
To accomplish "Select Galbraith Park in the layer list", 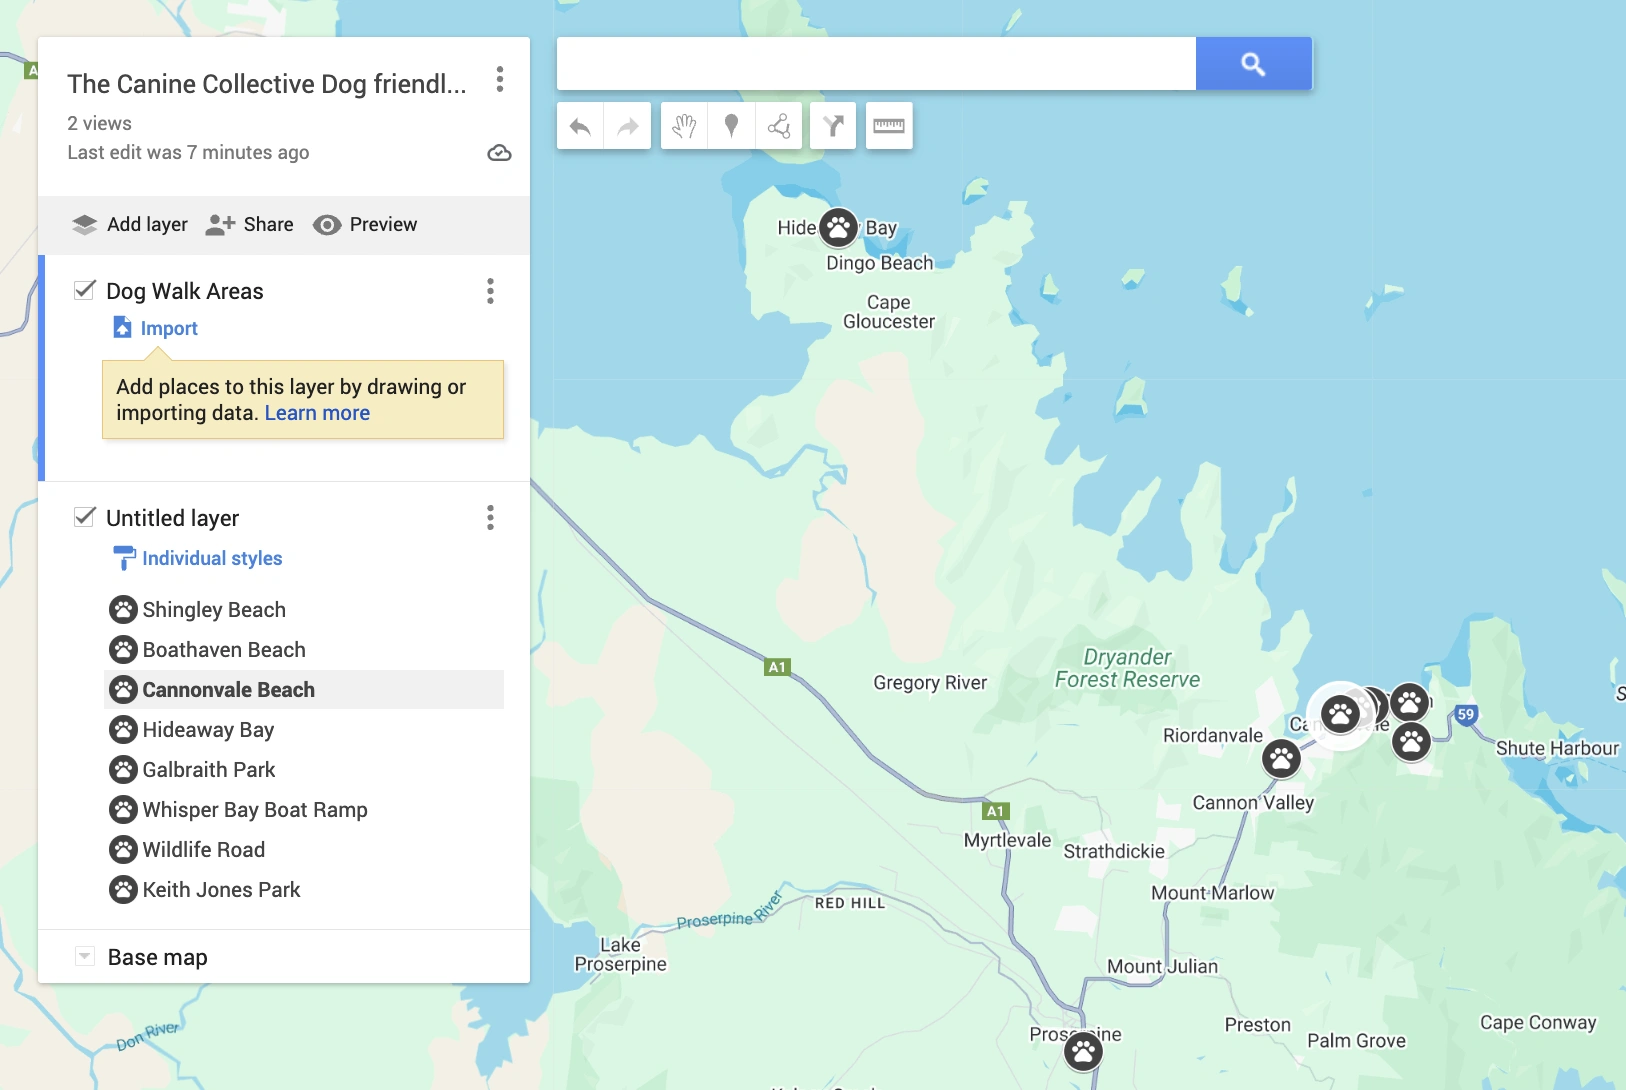I will pos(304,769).
